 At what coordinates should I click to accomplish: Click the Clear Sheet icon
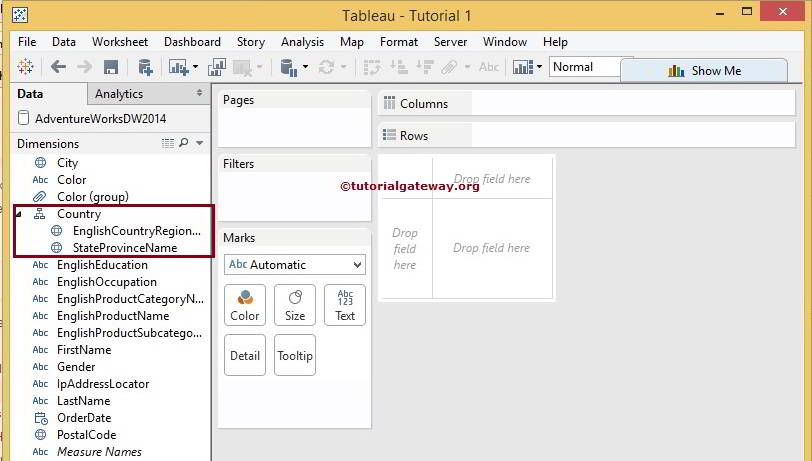[242, 68]
